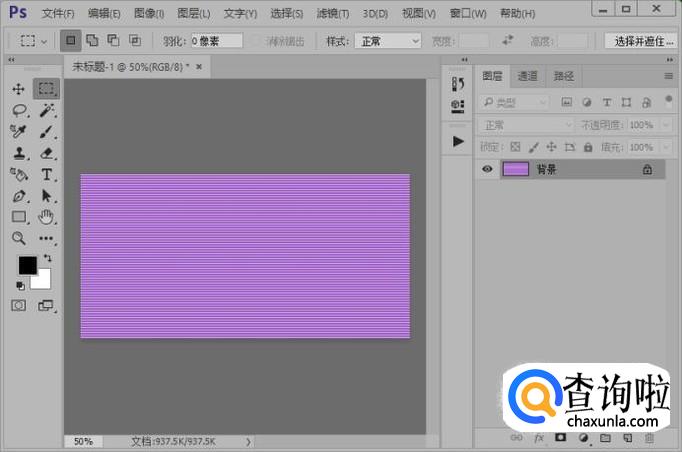Select the Move tool
This screenshot has width=682, height=452.
tap(19, 89)
